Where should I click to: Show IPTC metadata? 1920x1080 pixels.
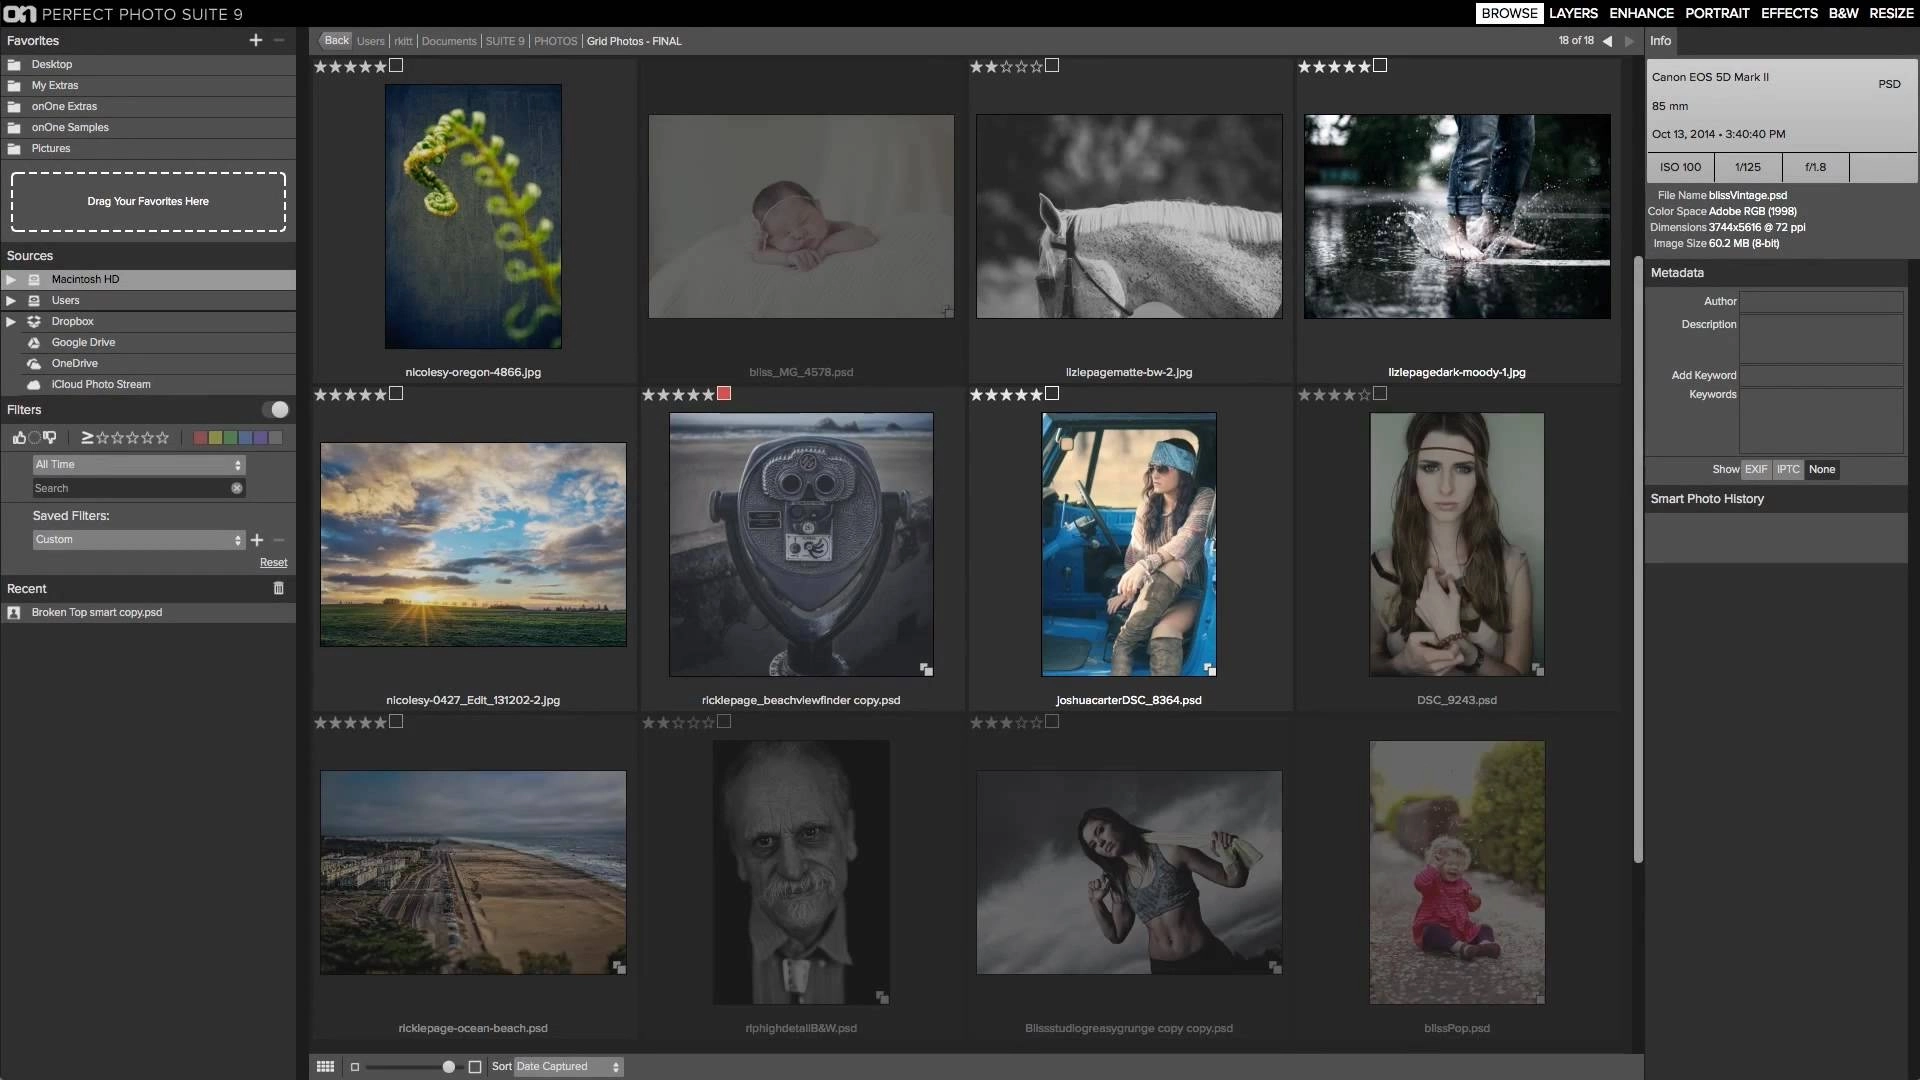(x=1788, y=469)
